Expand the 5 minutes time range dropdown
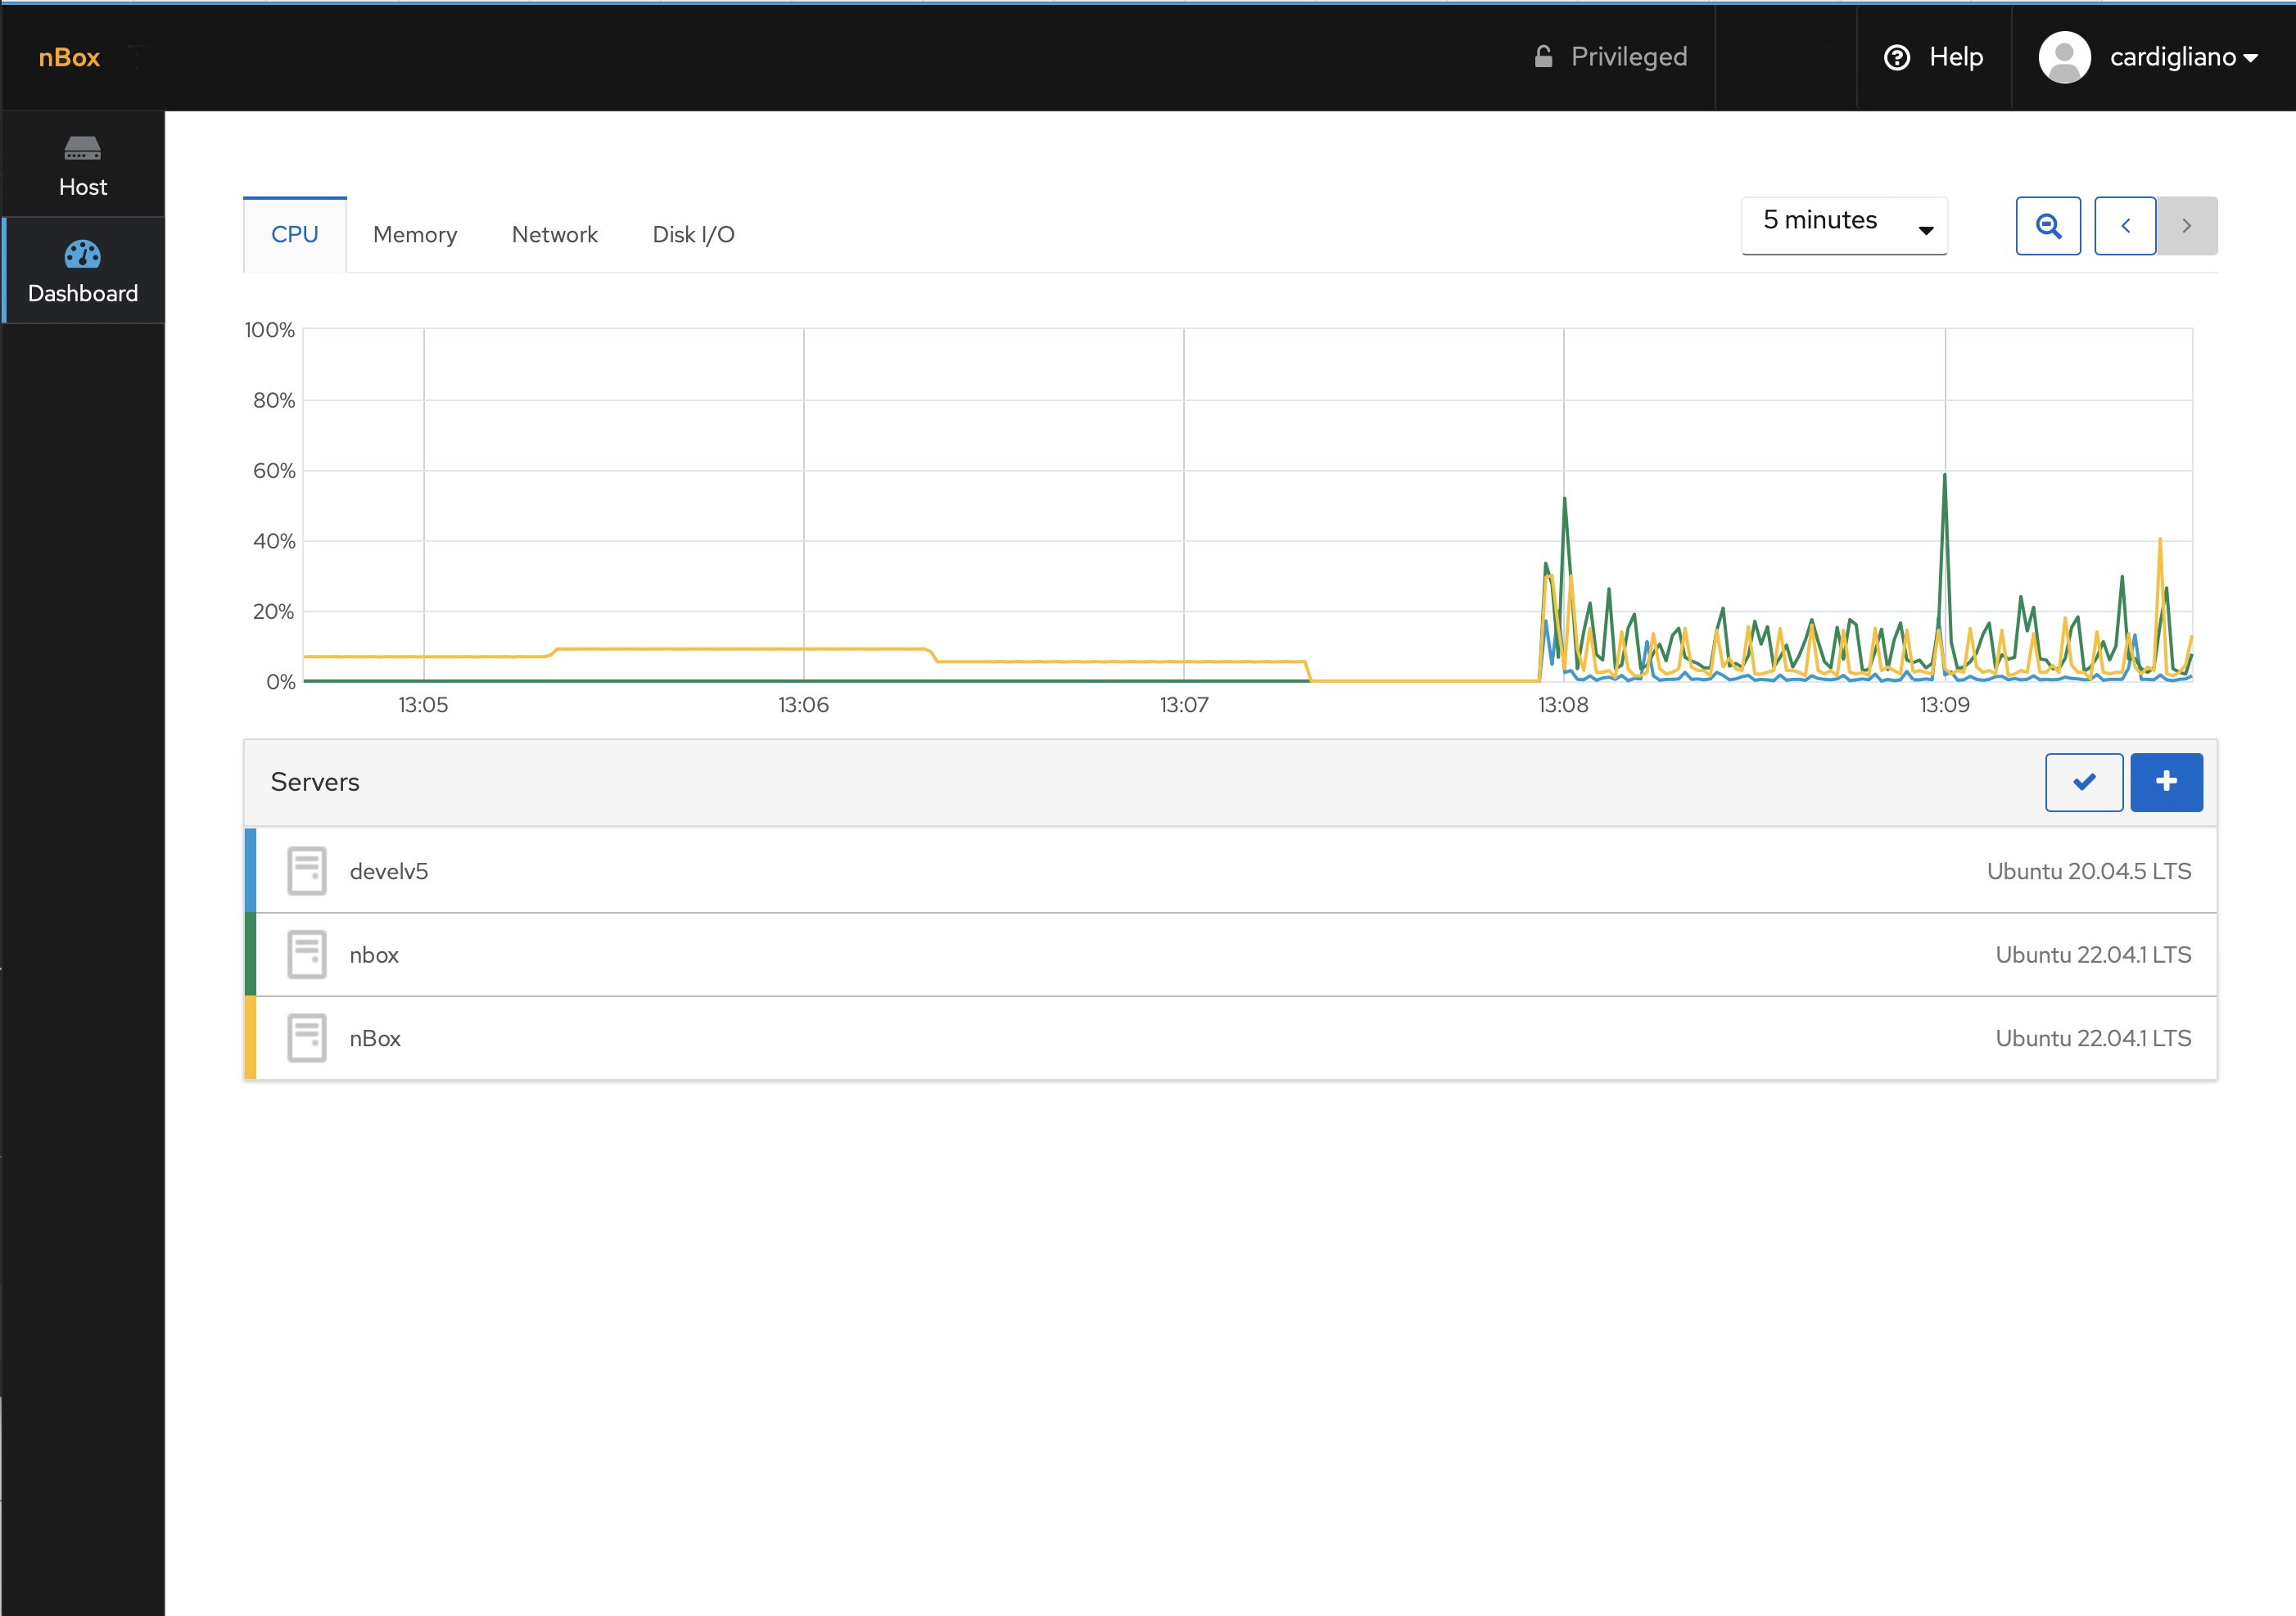Image resolution: width=2296 pixels, height=1616 pixels. click(1845, 222)
